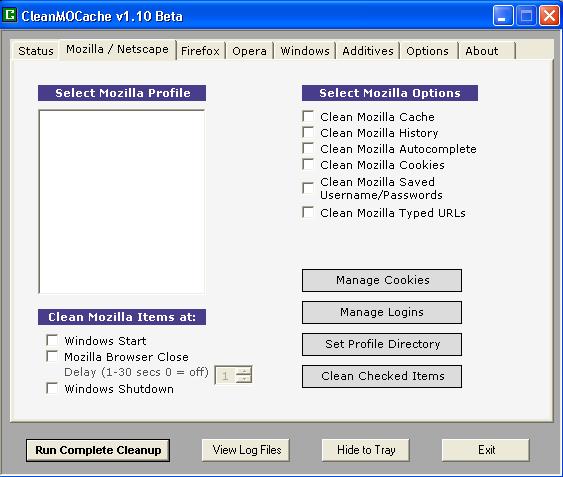The image size is (563, 477).
Task: Click the delay seconds input field
Action: (x=226, y=375)
